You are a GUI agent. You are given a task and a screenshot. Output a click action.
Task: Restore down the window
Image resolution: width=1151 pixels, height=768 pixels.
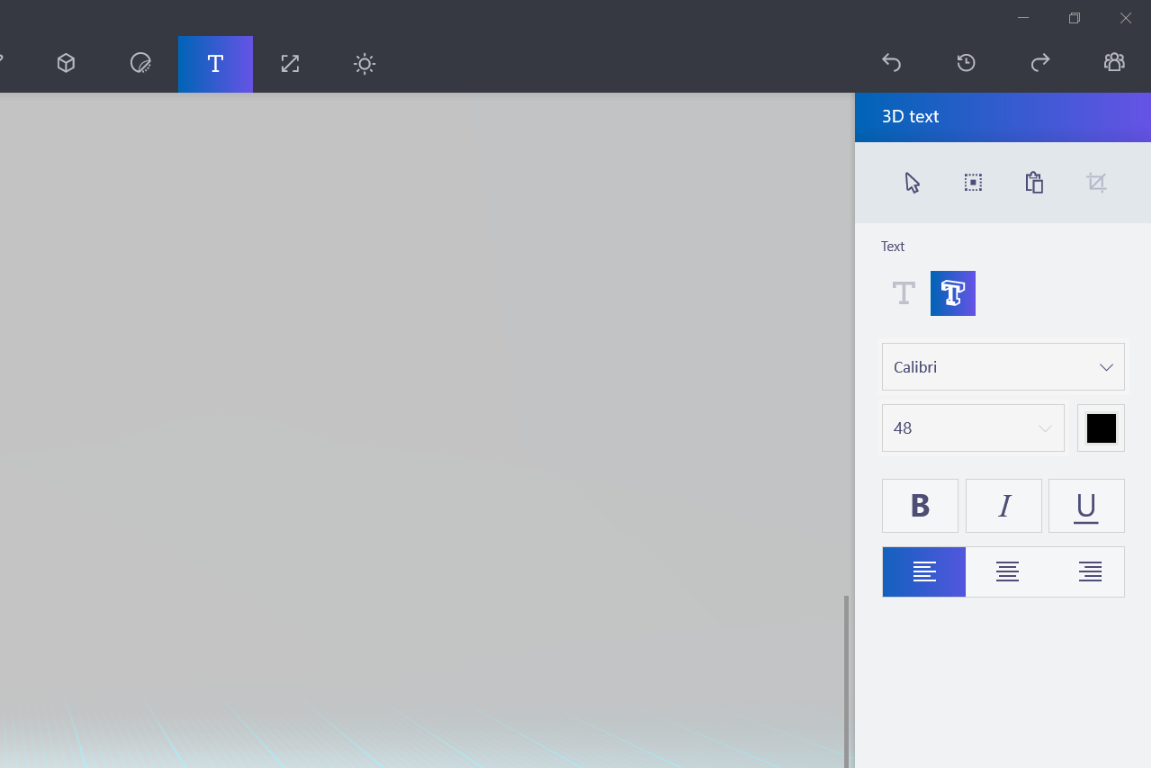tap(1075, 18)
